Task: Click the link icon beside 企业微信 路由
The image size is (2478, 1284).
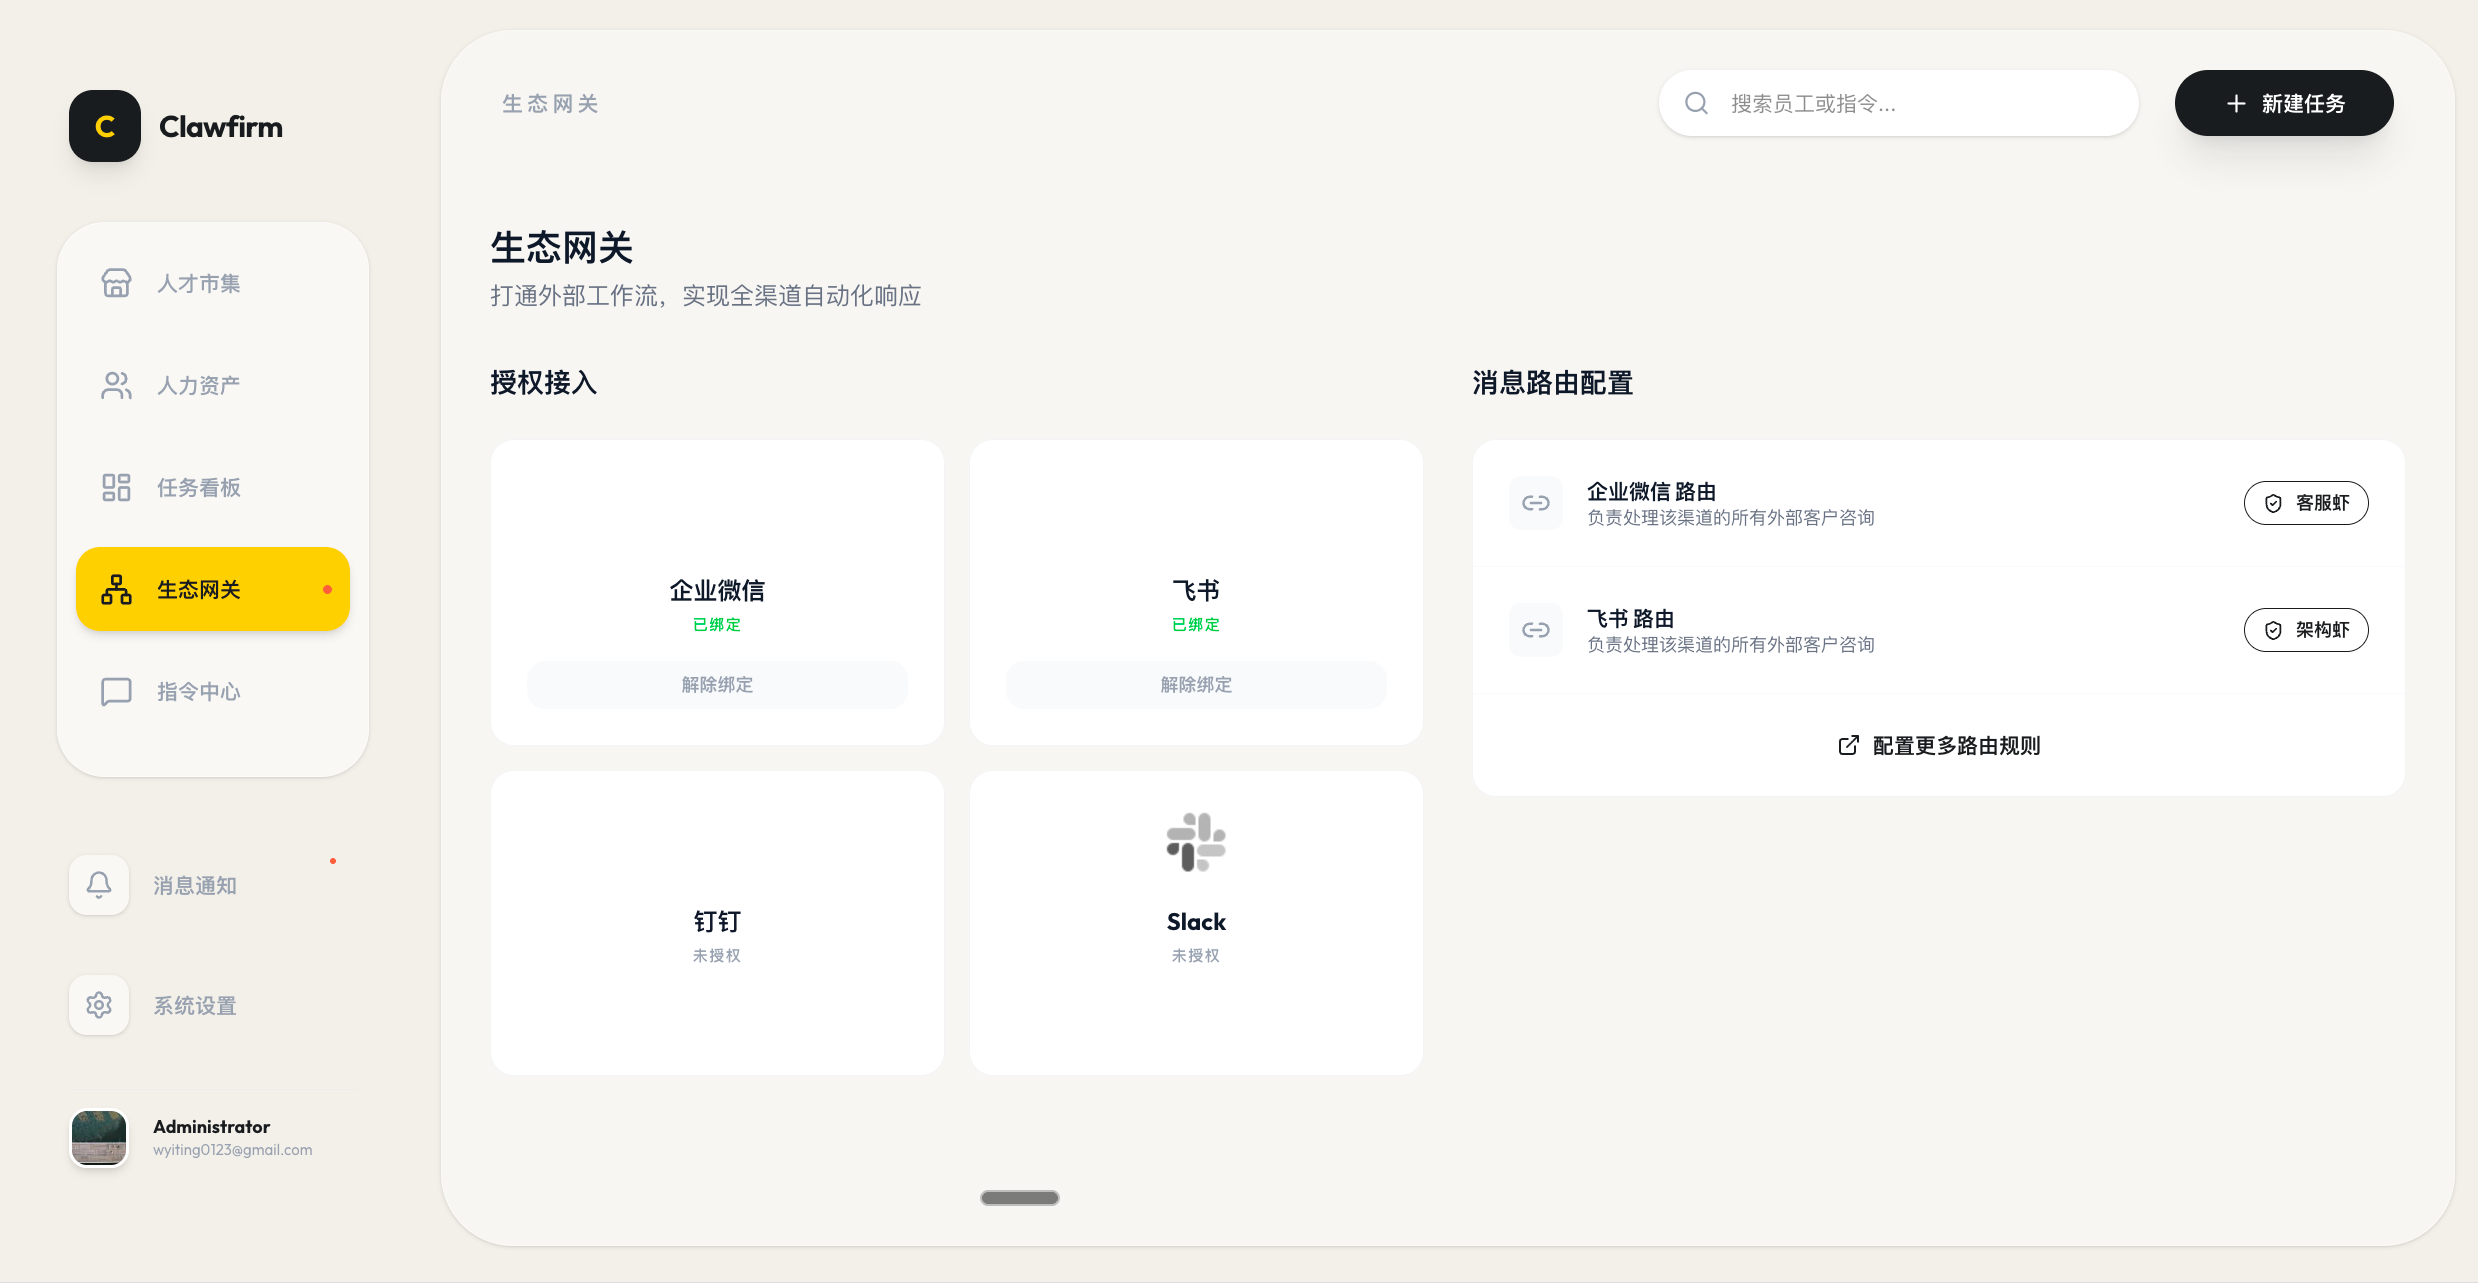Action: coord(1535,503)
